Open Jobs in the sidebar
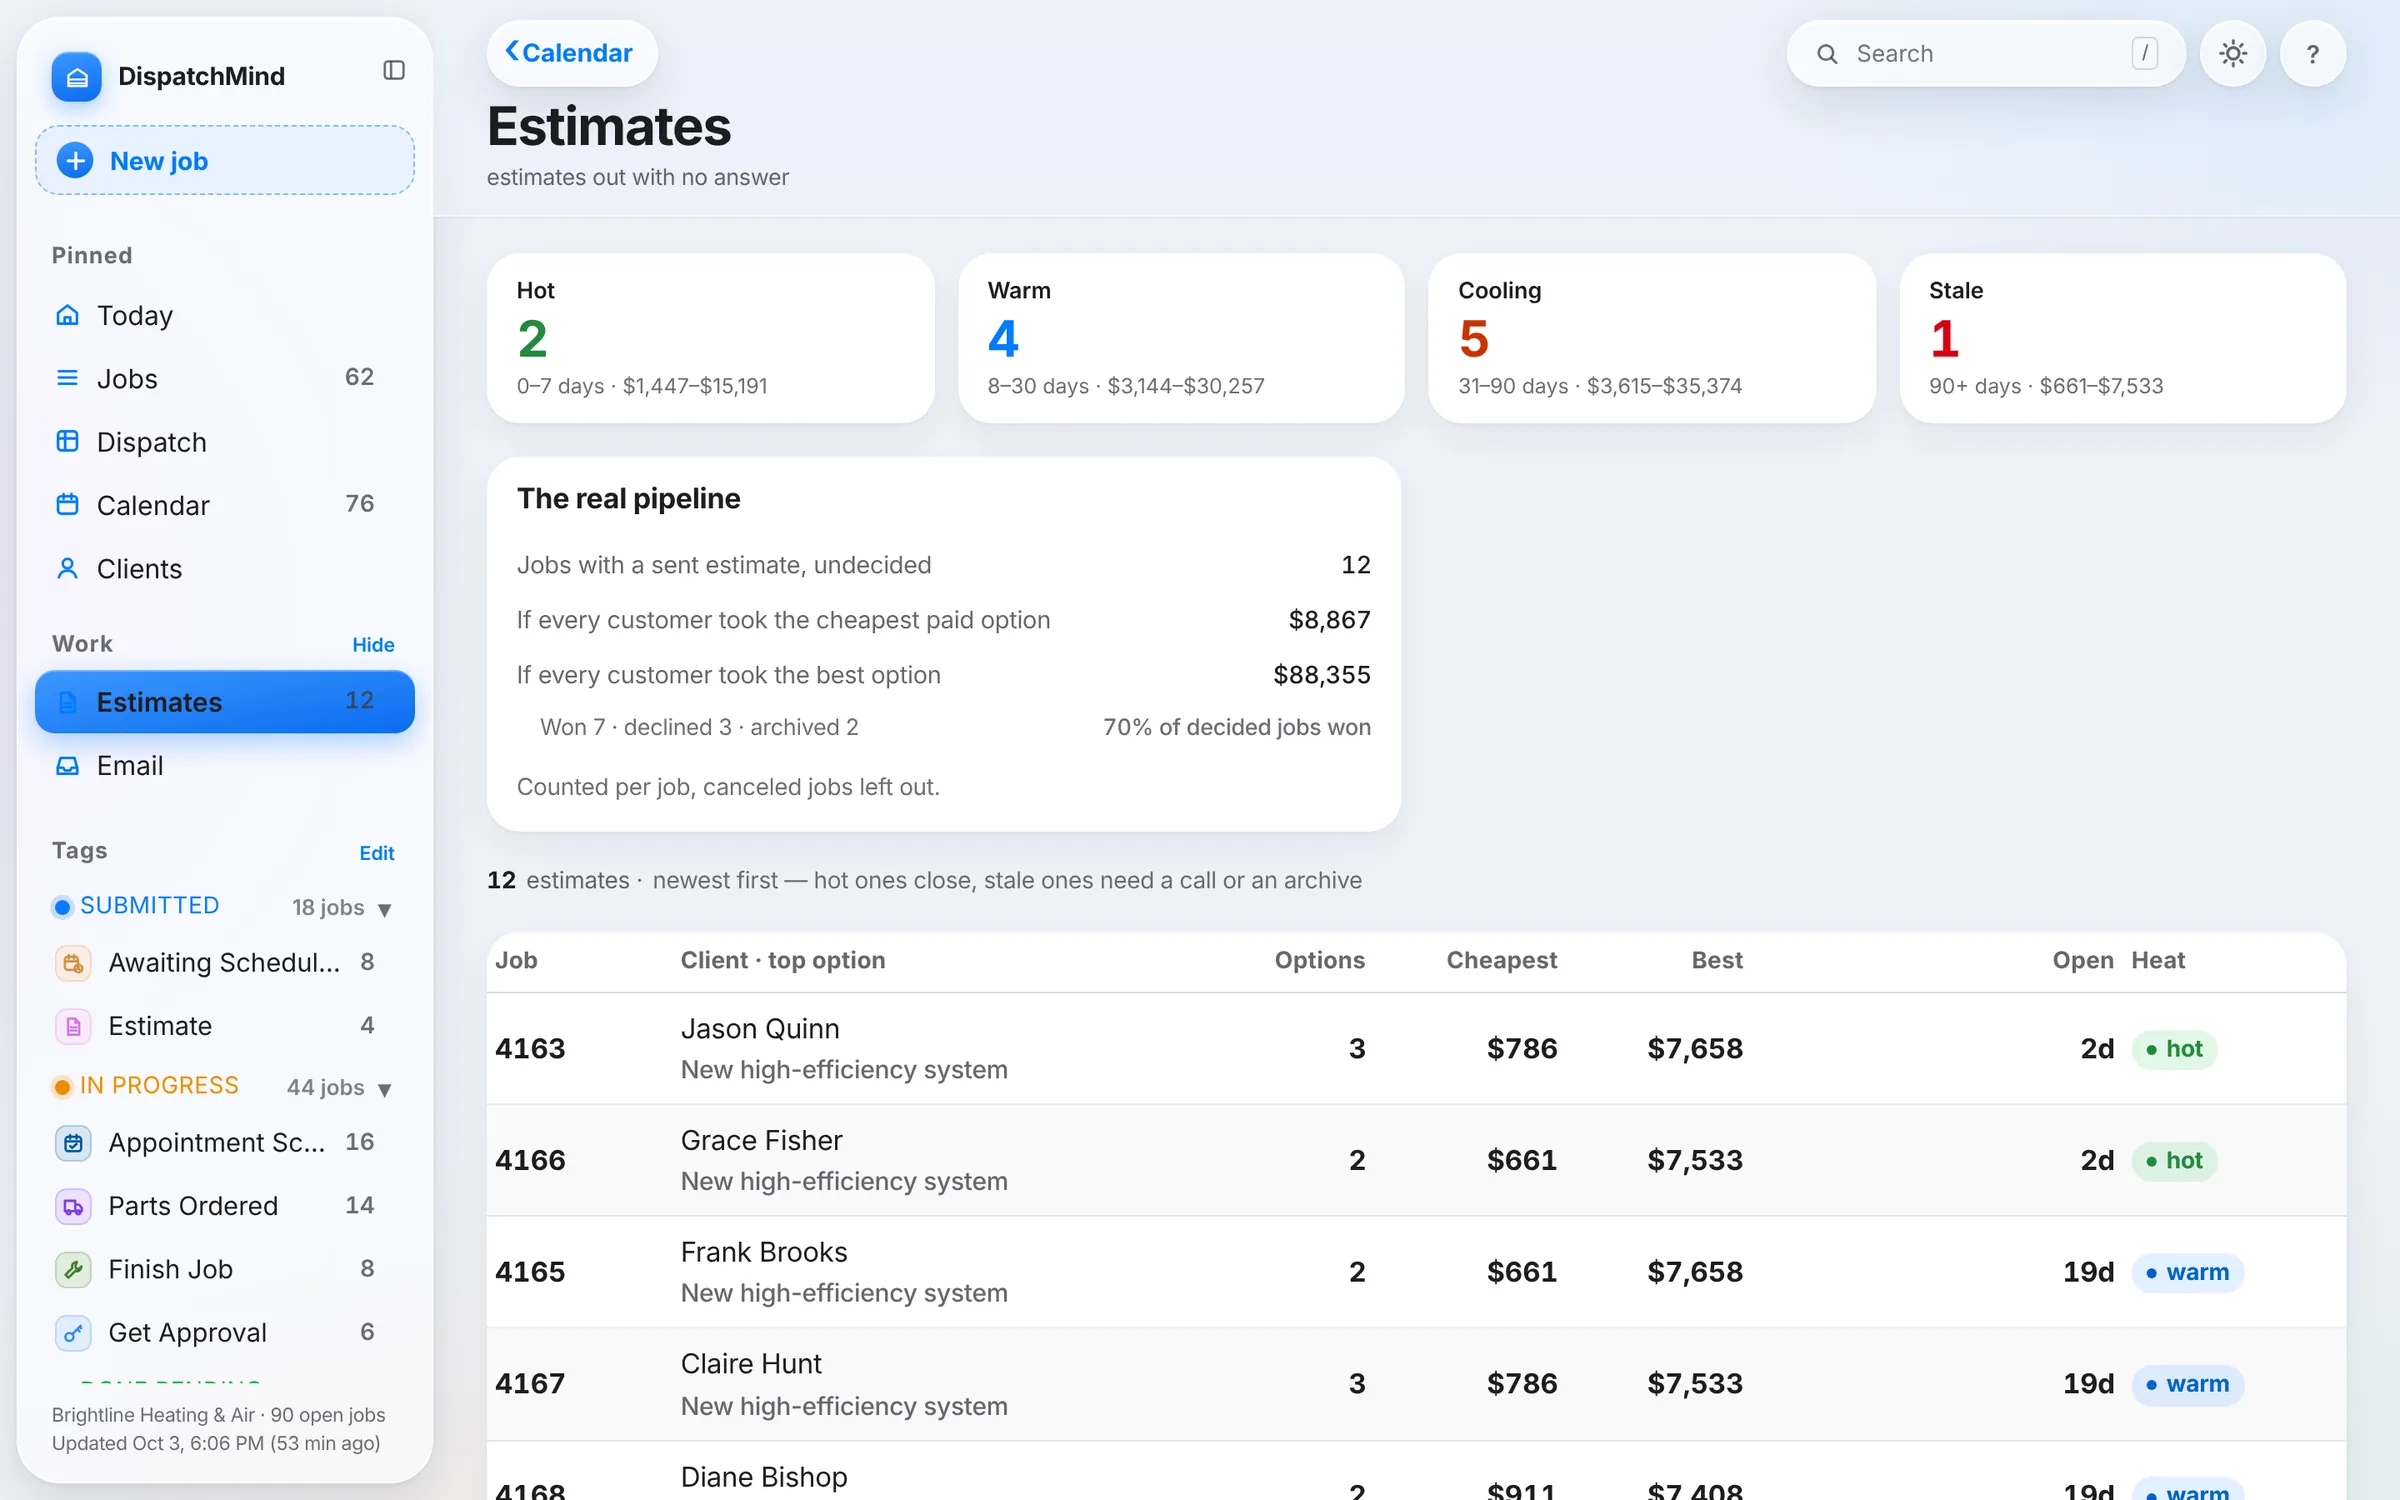Viewport: 2400px width, 1500px height. (225, 378)
